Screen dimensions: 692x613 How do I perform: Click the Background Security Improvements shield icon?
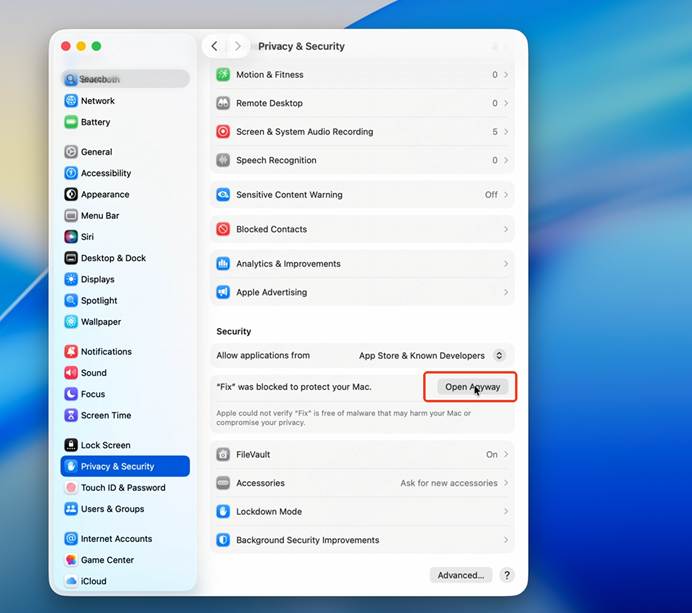point(223,540)
